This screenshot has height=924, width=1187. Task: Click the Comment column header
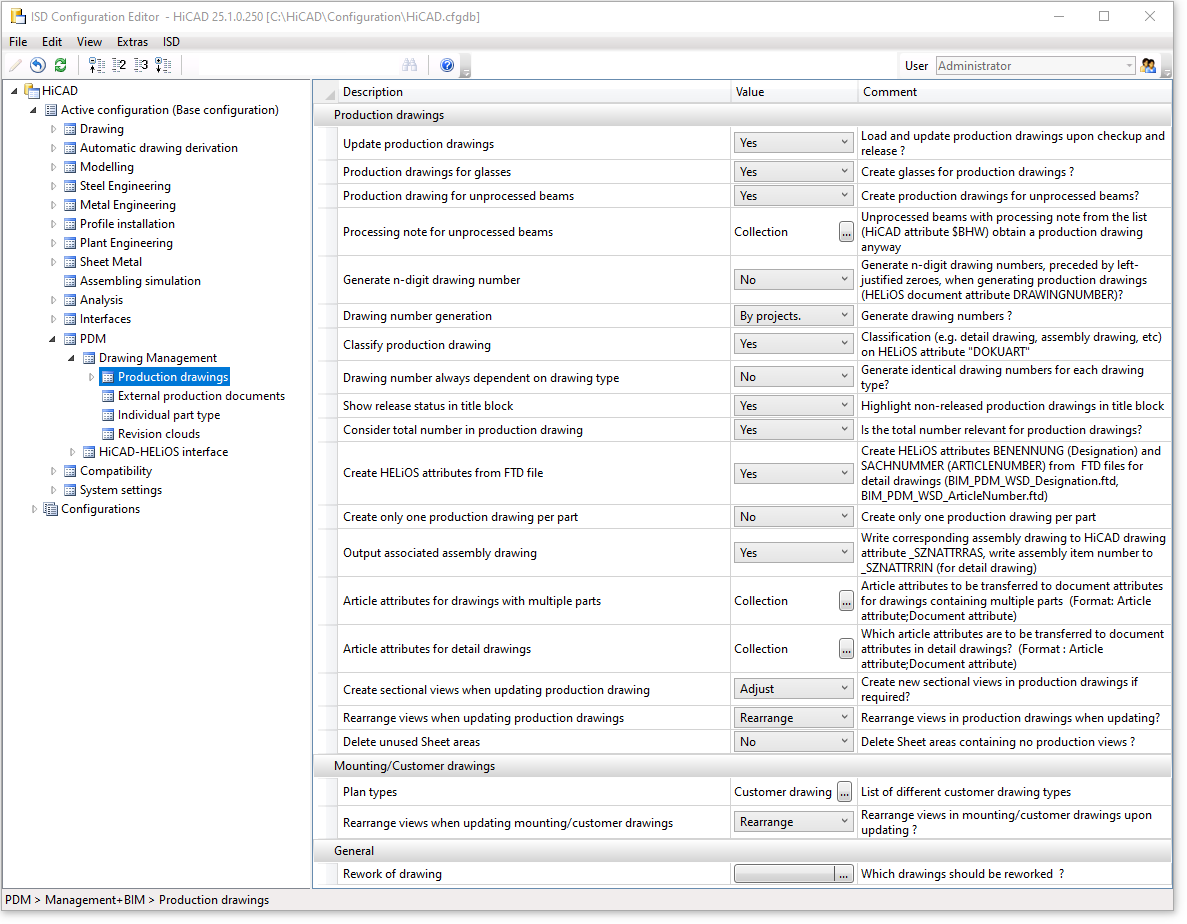tap(1014, 92)
